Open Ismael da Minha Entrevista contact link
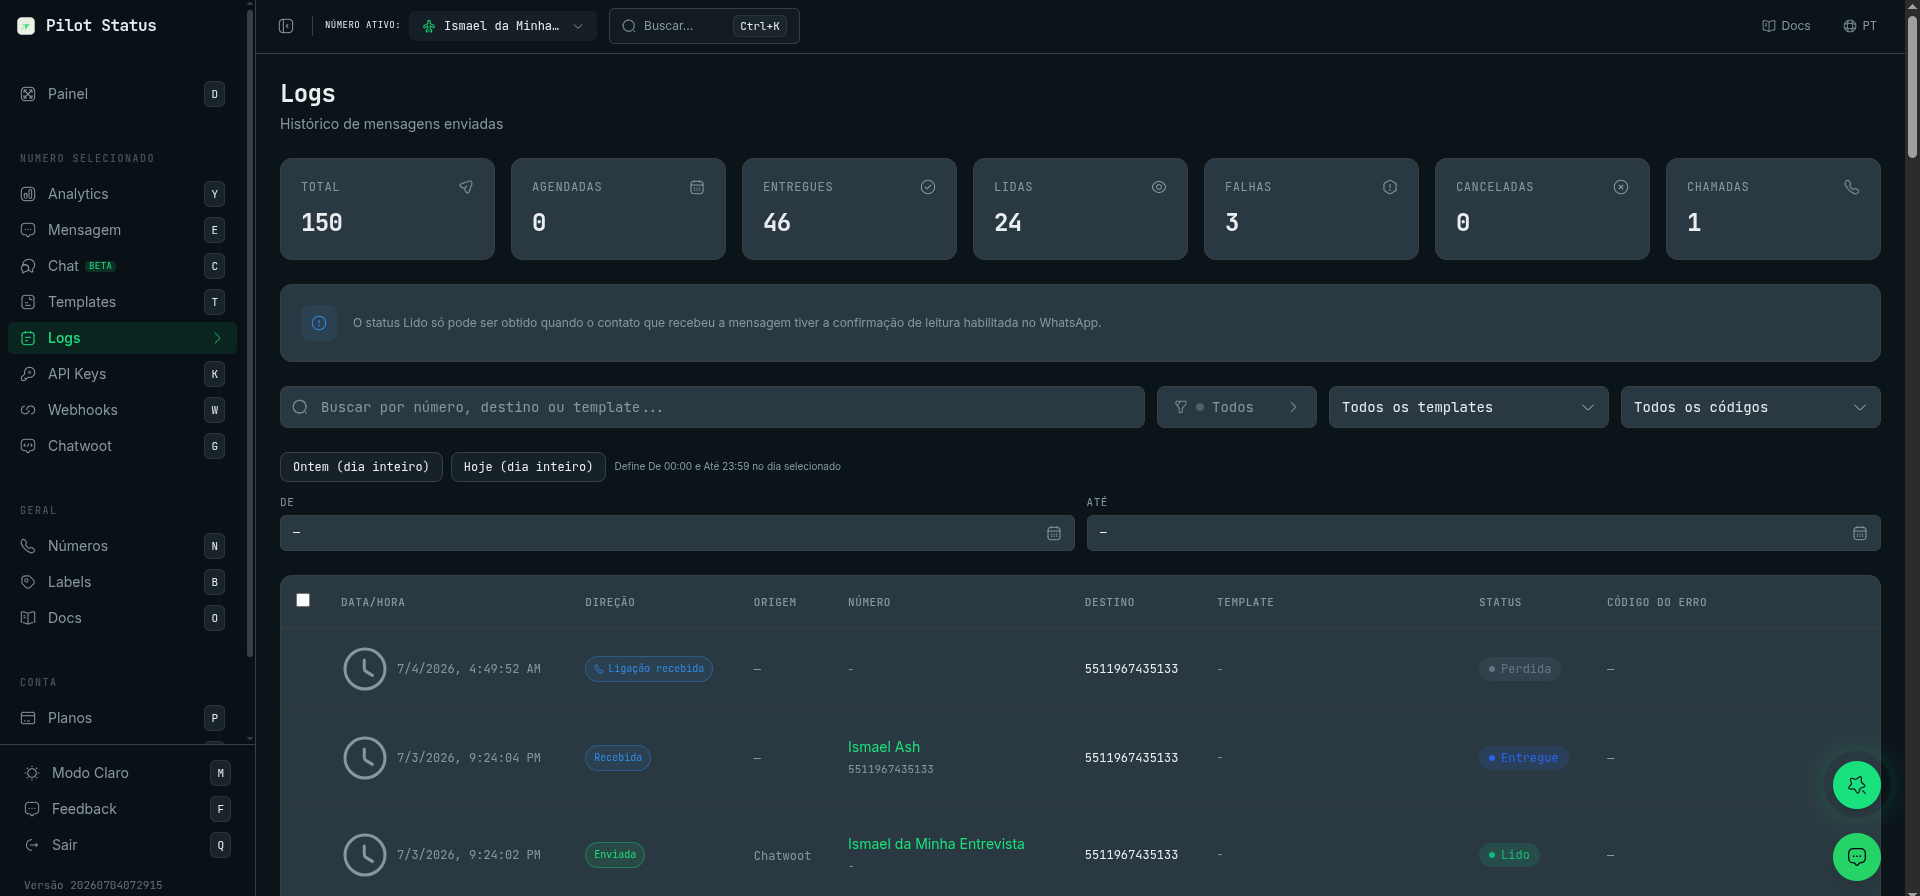1920x896 pixels. tap(936, 844)
